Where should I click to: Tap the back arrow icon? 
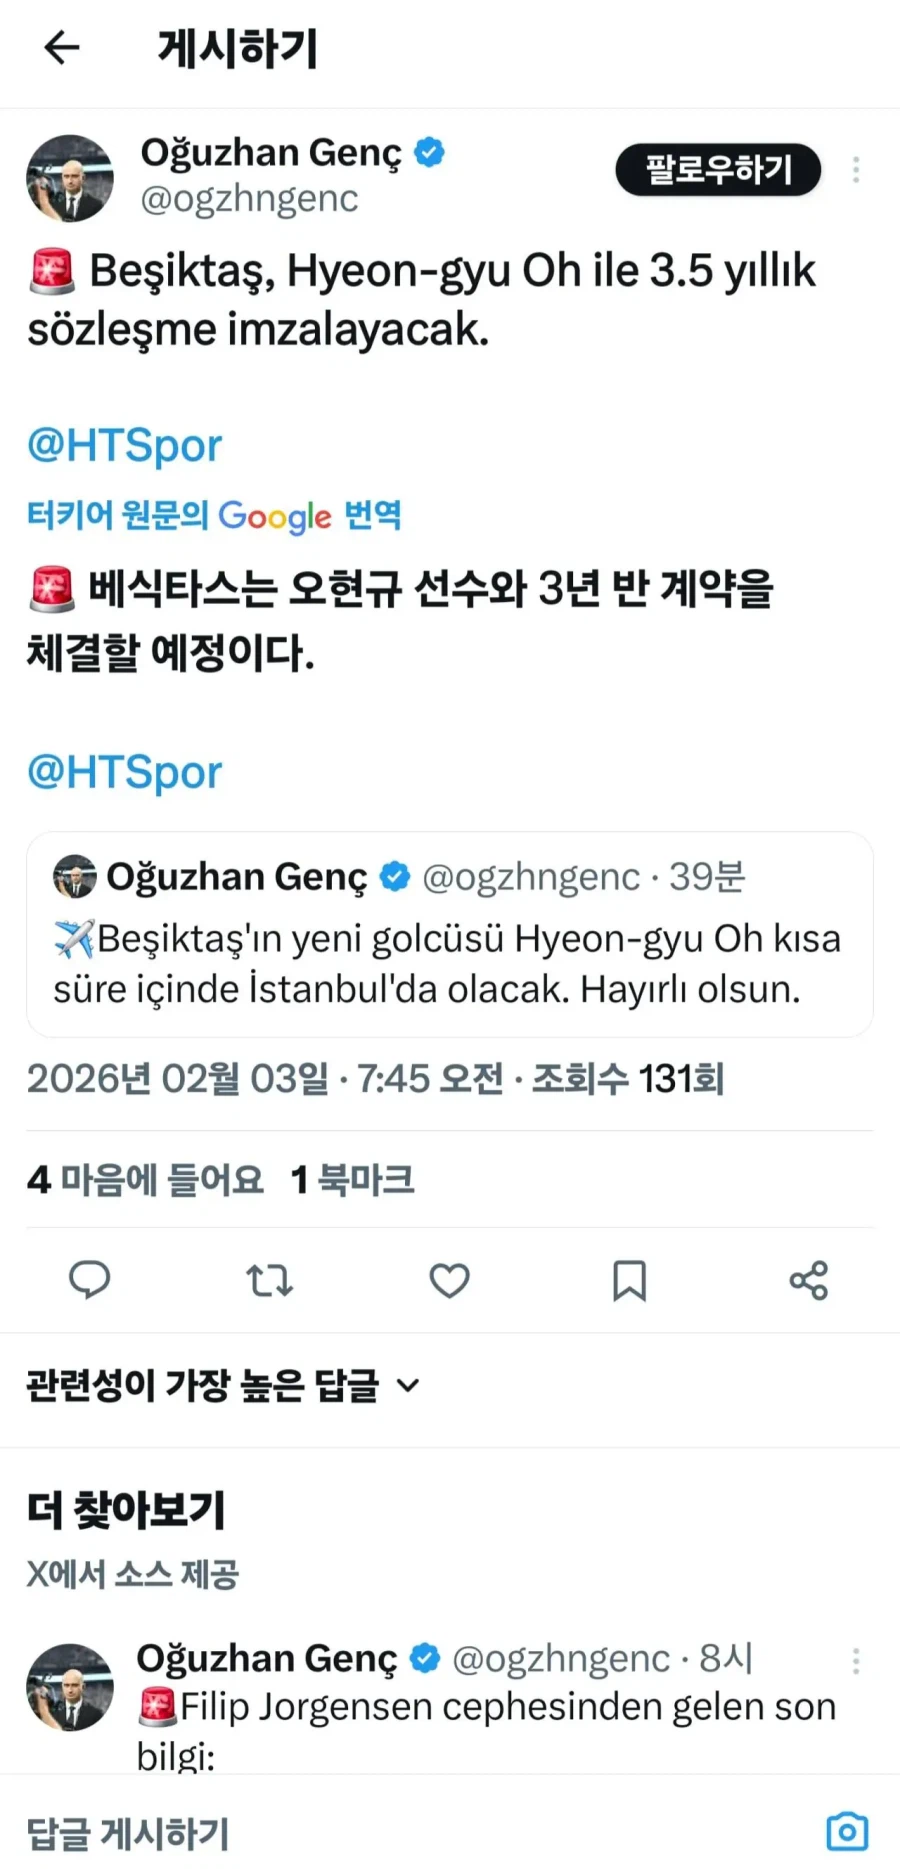pyautogui.click(x=62, y=47)
